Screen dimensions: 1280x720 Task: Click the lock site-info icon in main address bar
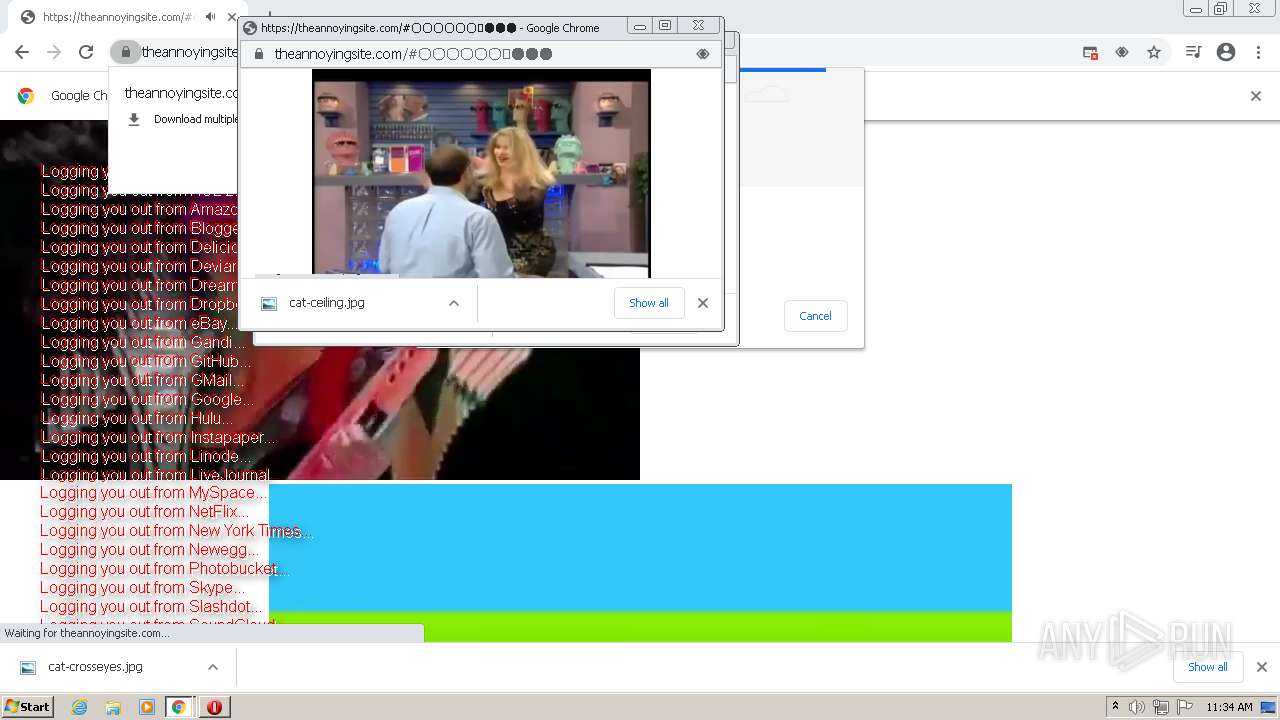(125, 52)
